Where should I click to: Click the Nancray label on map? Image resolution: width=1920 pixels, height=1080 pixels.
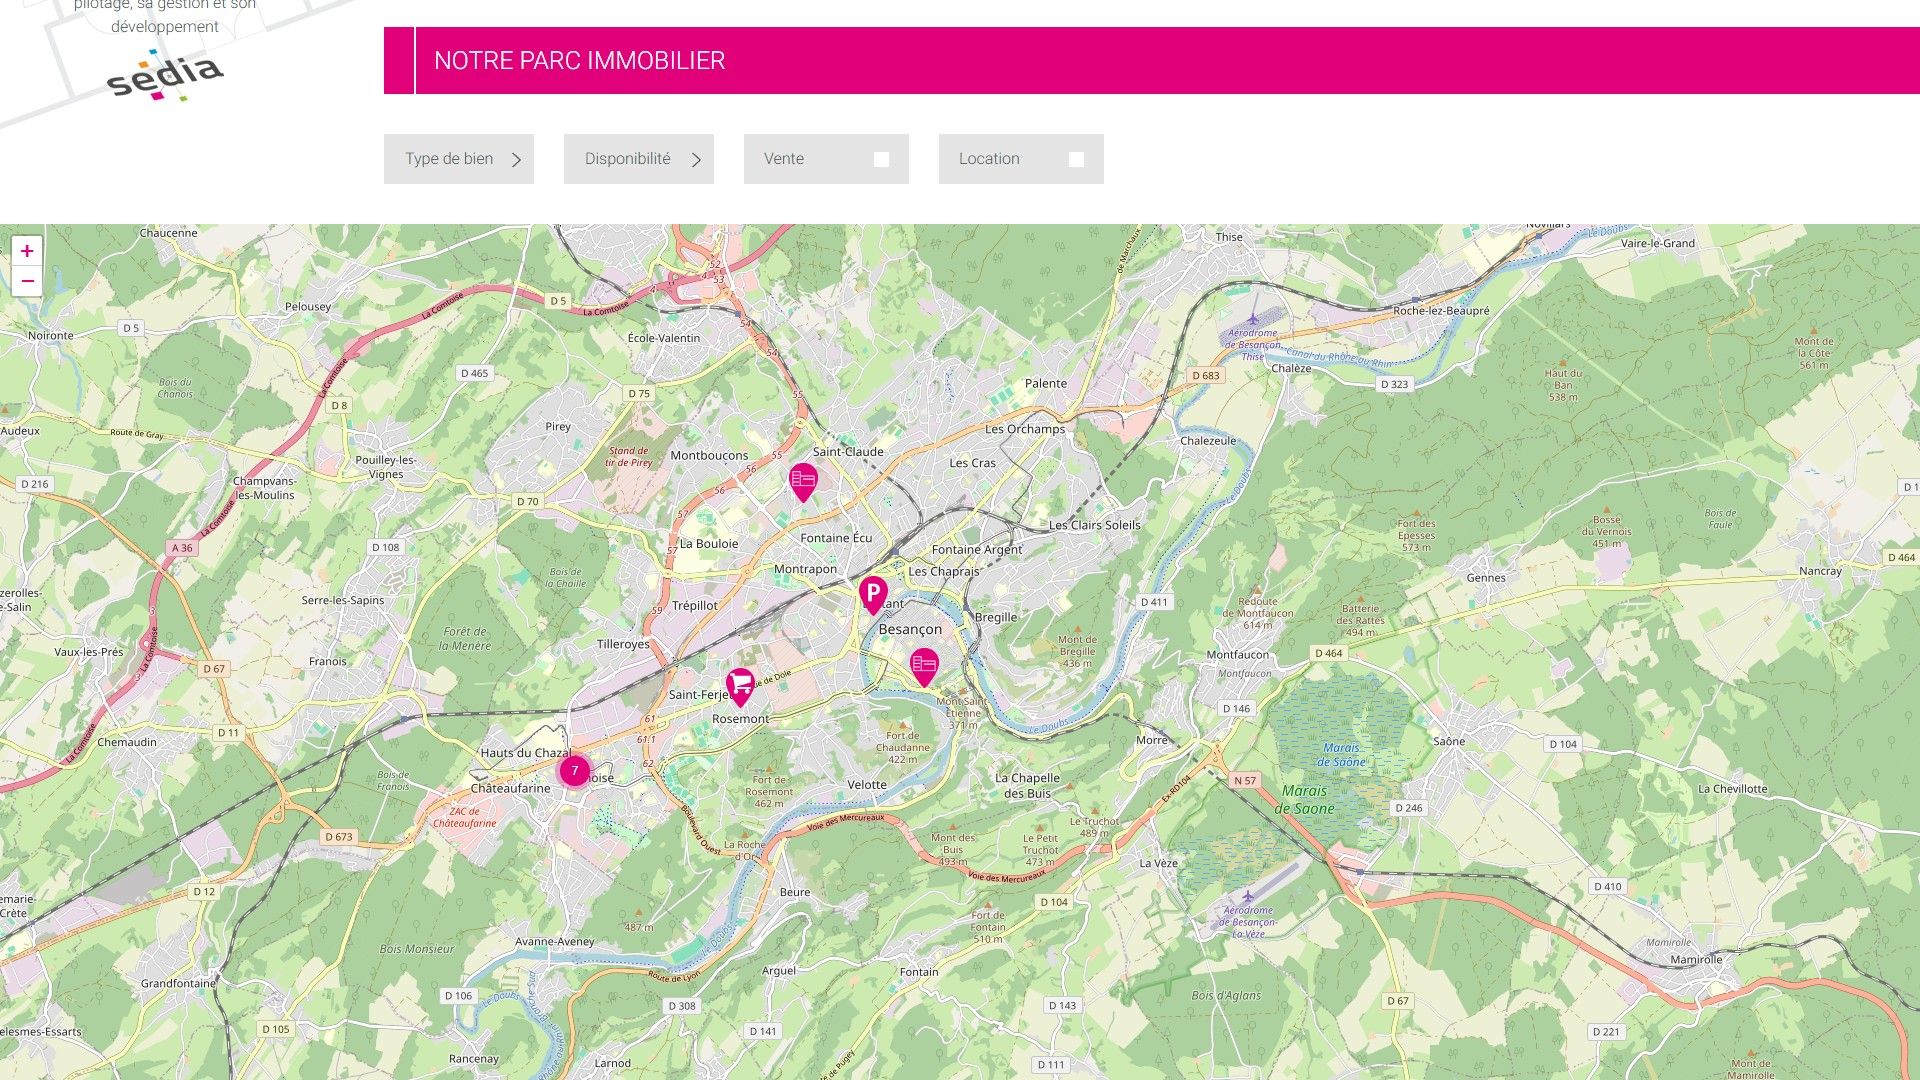click(1820, 571)
